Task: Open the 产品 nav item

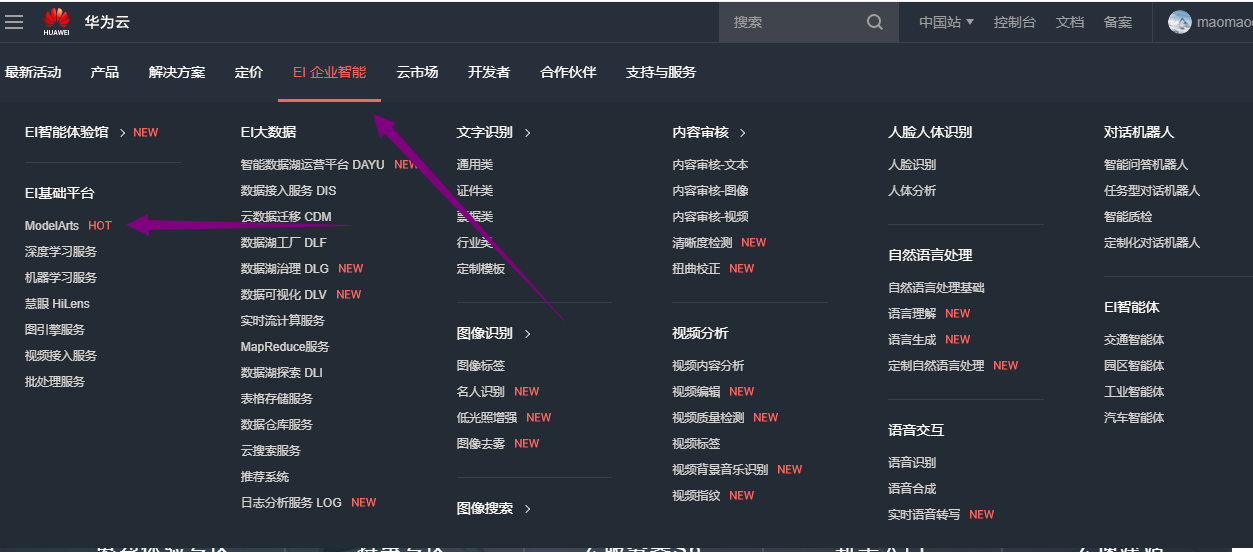Action: (x=105, y=72)
